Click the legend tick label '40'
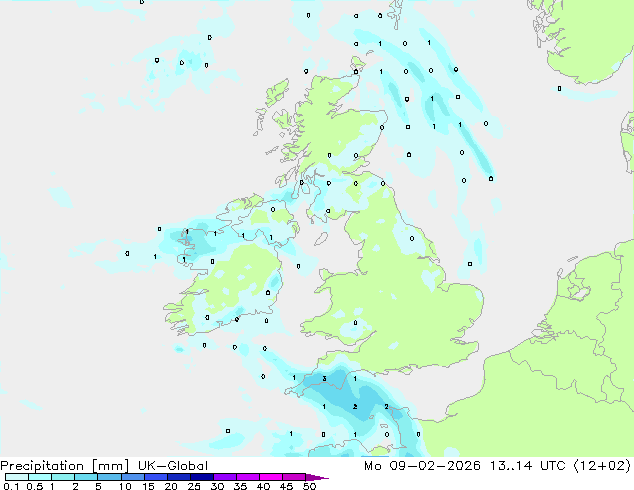Image resolution: width=634 pixels, height=490 pixels. 263,486
